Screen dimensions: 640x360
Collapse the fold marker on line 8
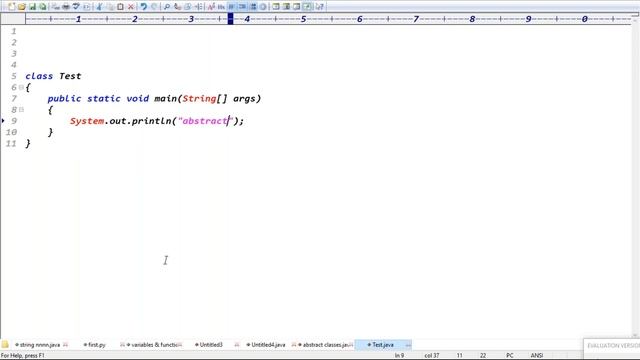pos(21,110)
